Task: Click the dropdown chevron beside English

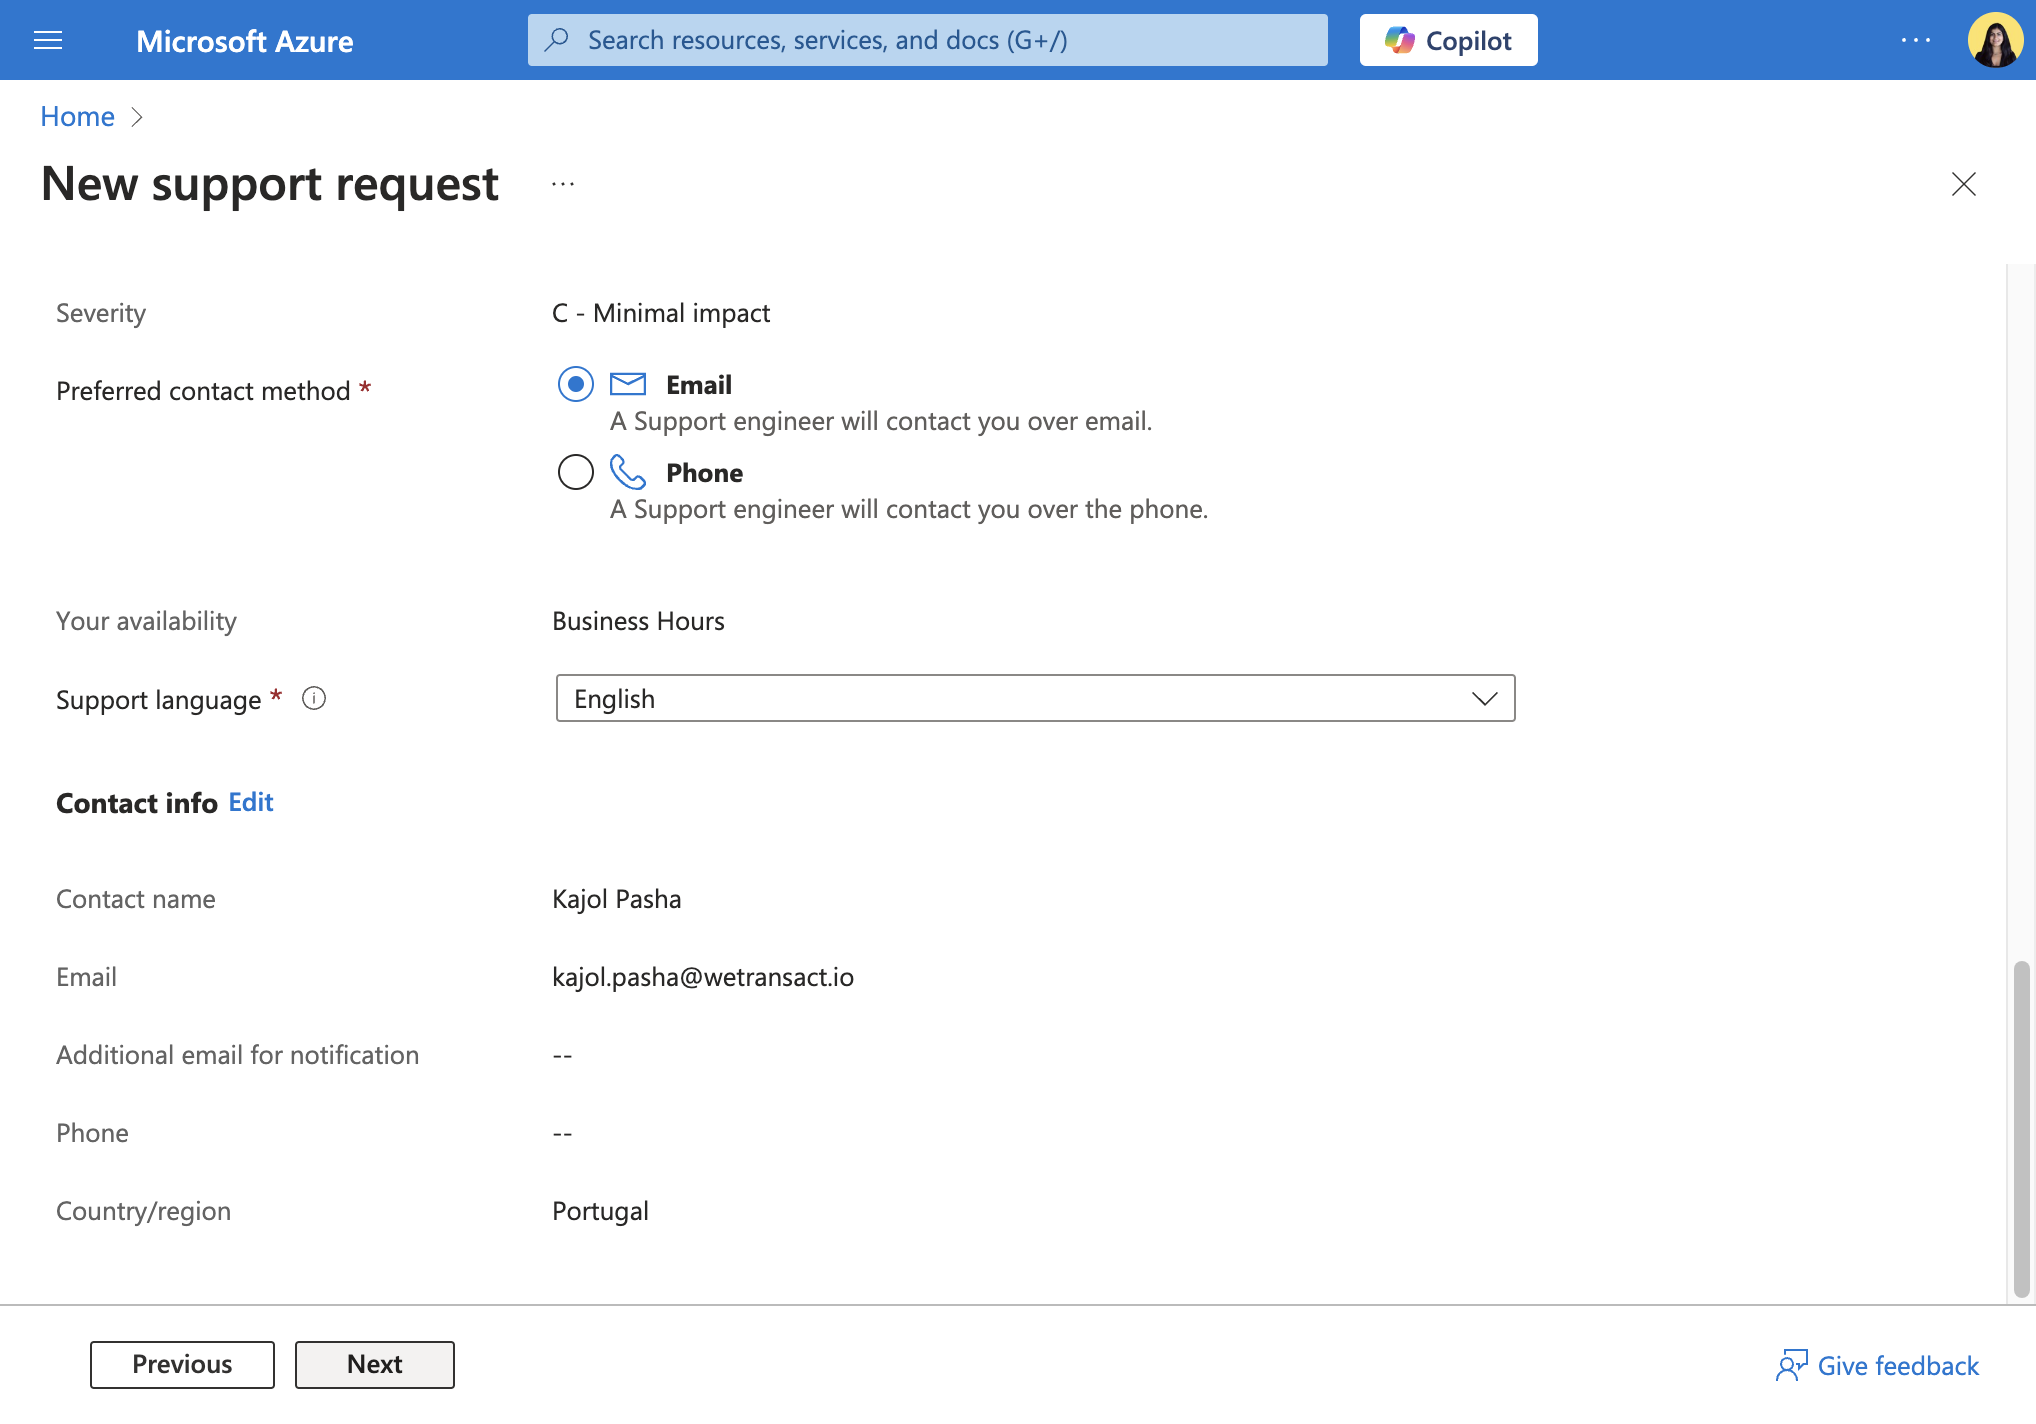Action: 1484,698
